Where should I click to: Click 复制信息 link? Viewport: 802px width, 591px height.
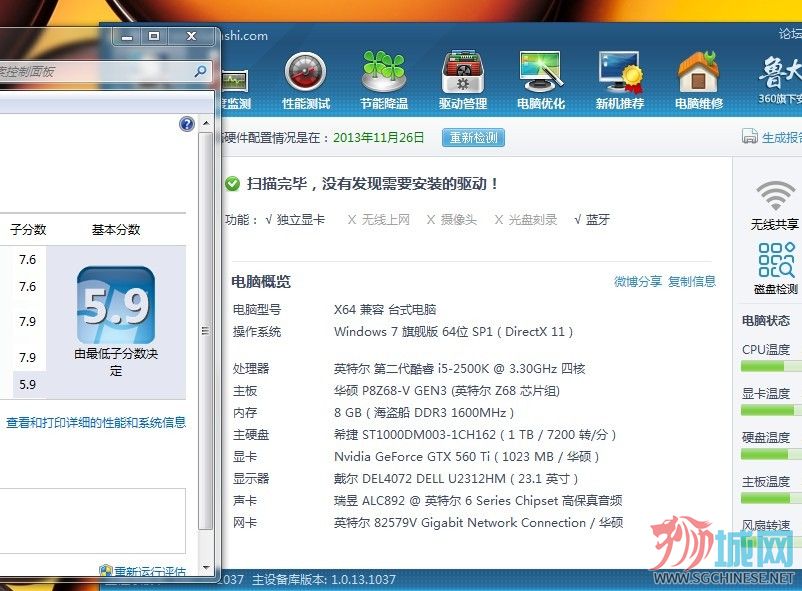pos(692,281)
